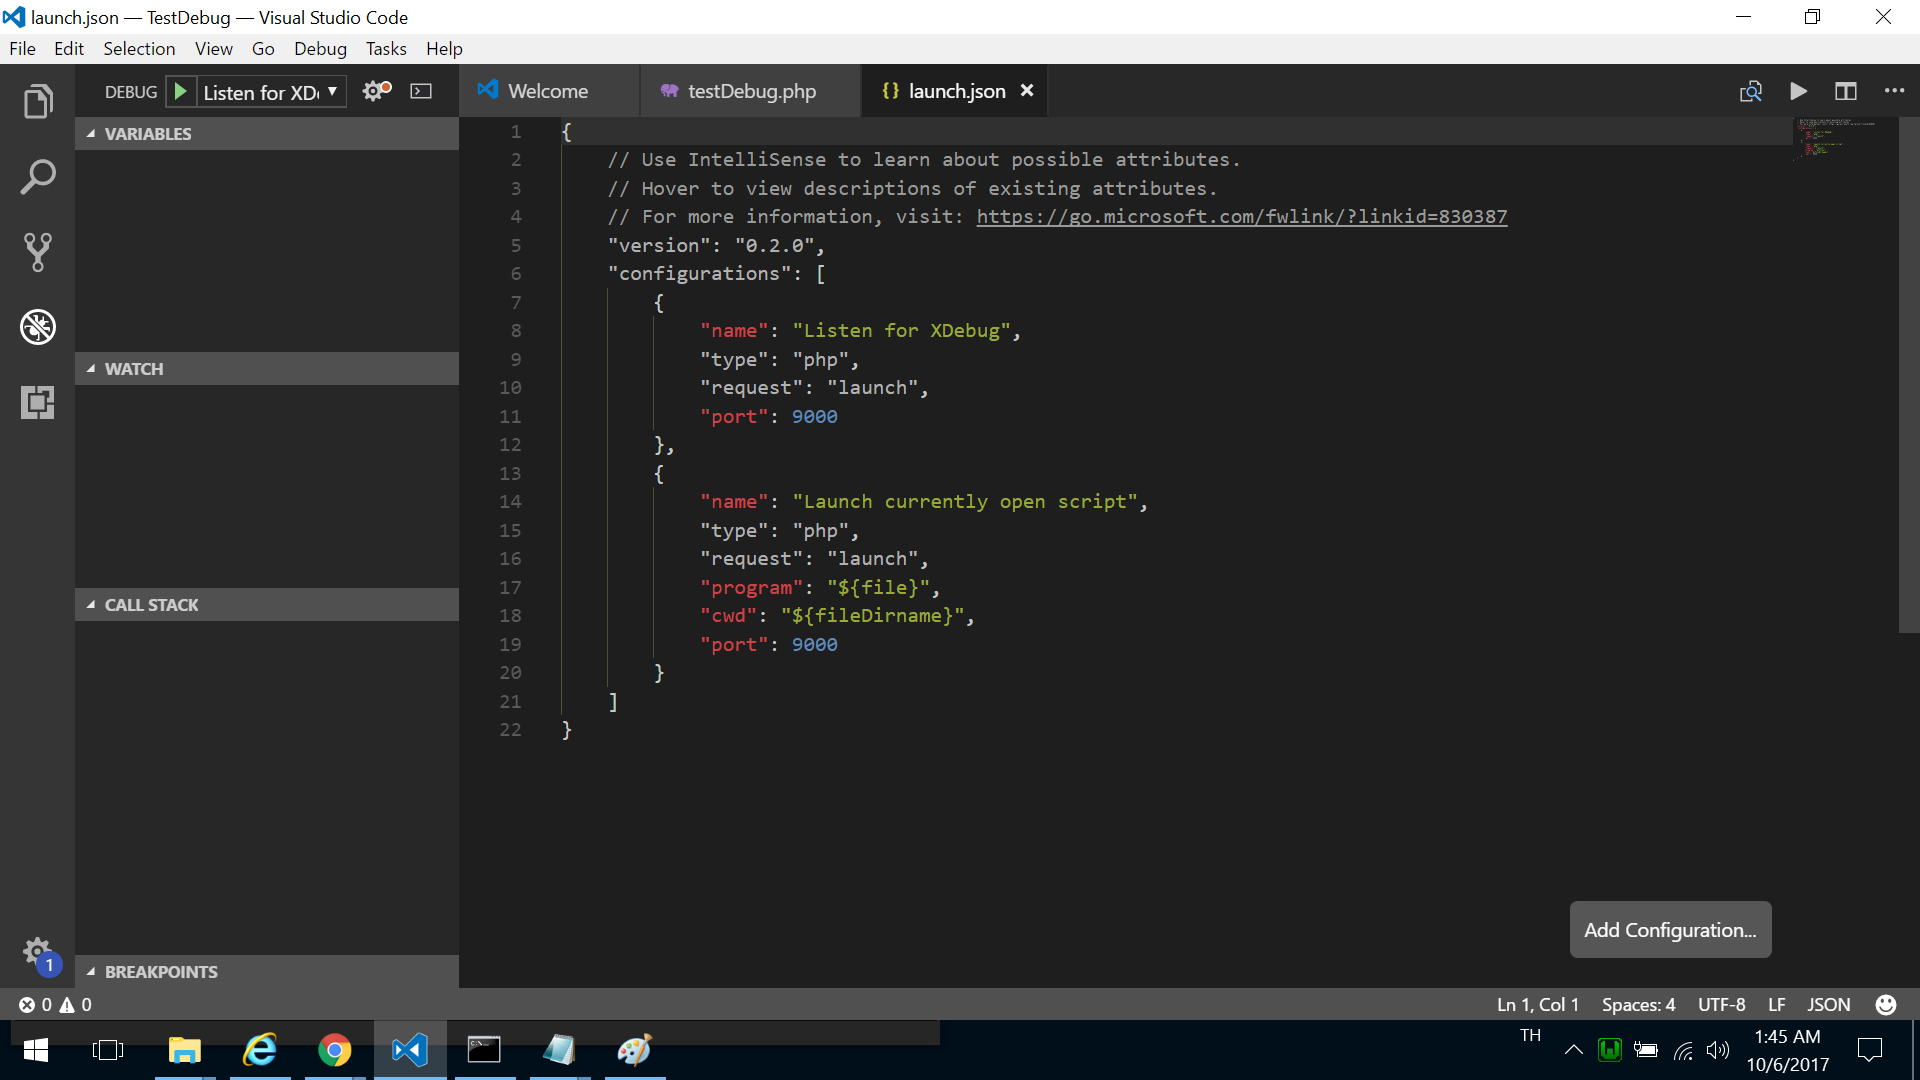Send feedback via smiley icon
Image resolution: width=1920 pixels, height=1080 pixels.
coord(1886,1005)
